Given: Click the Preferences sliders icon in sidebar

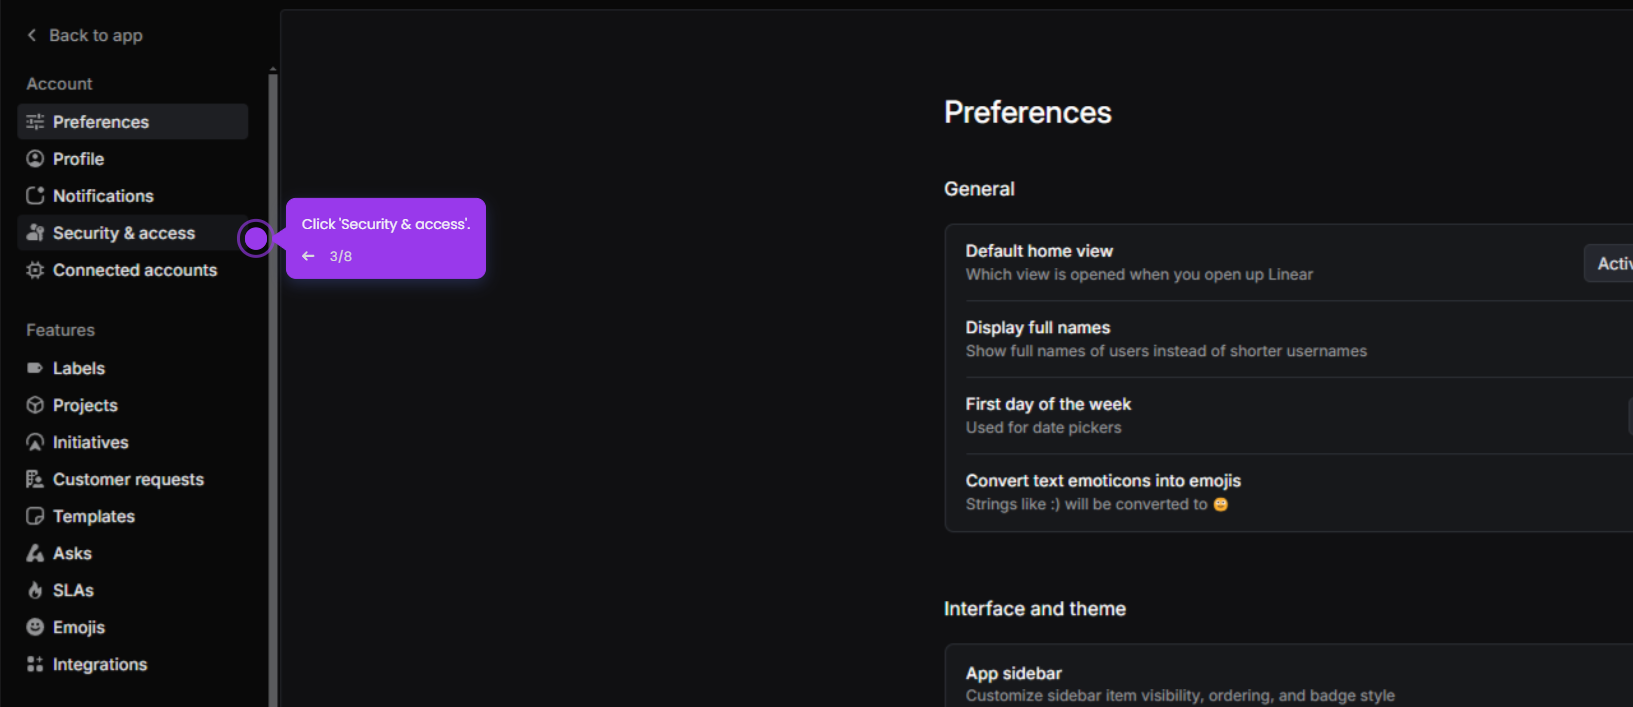Looking at the screenshot, I should (x=35, y=122).
